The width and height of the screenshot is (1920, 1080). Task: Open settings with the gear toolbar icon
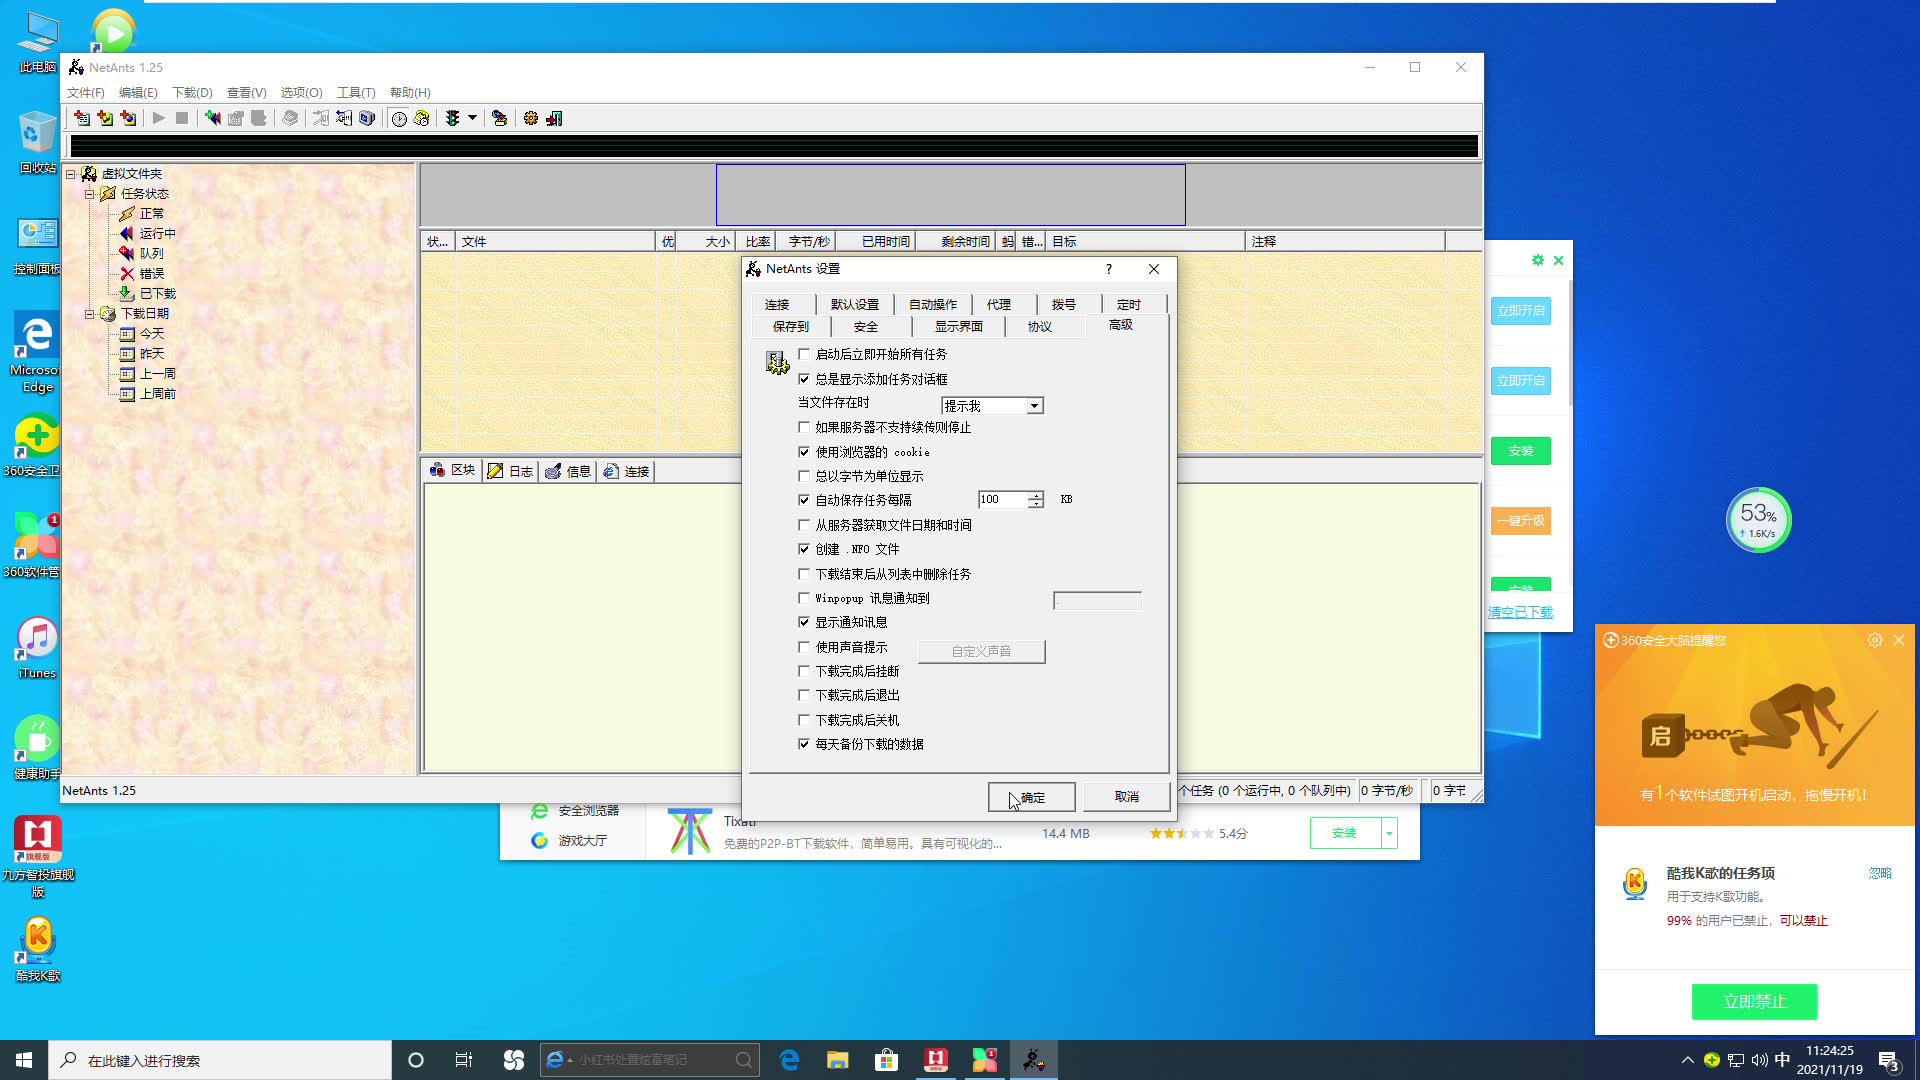tap(531, 118)
